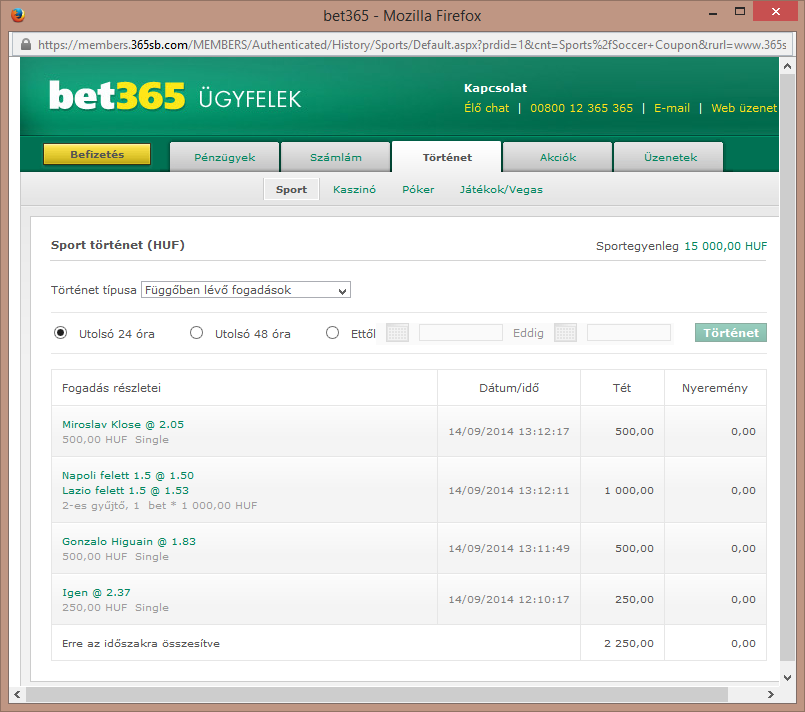Click the vertical scrollbar down arrow
This screenshot has height=712, width=805.
pos(787,678)
